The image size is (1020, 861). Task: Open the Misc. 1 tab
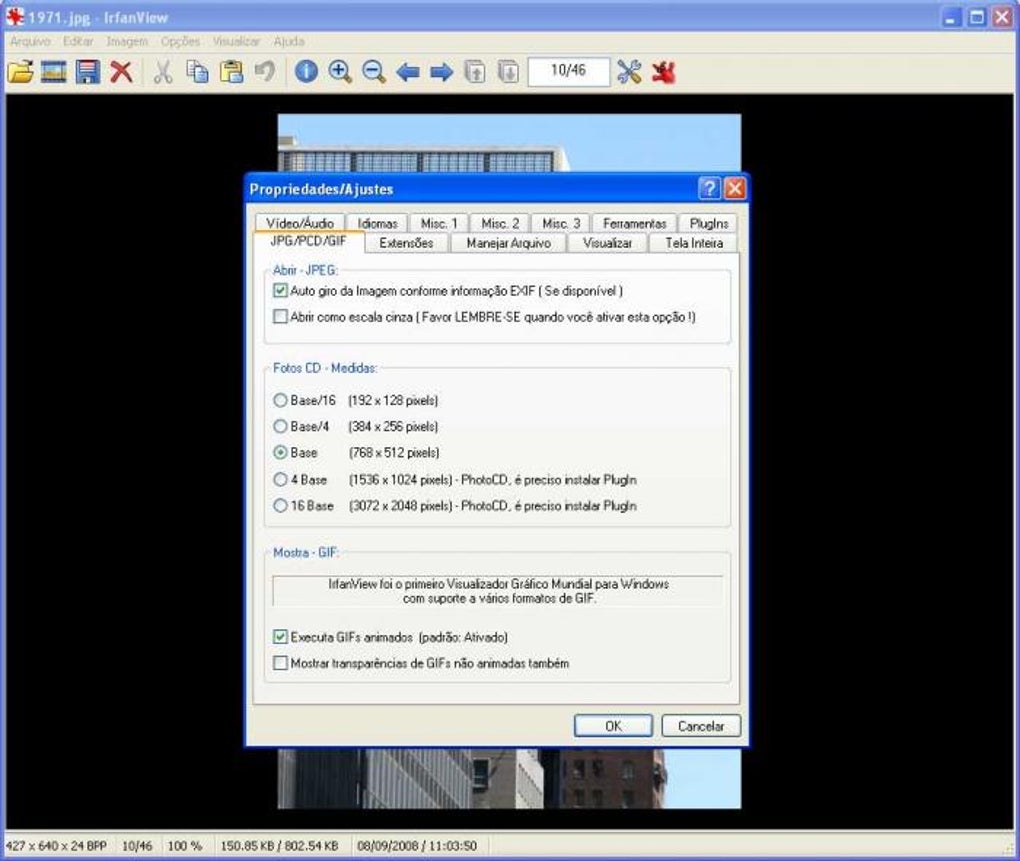coord(439,223)
